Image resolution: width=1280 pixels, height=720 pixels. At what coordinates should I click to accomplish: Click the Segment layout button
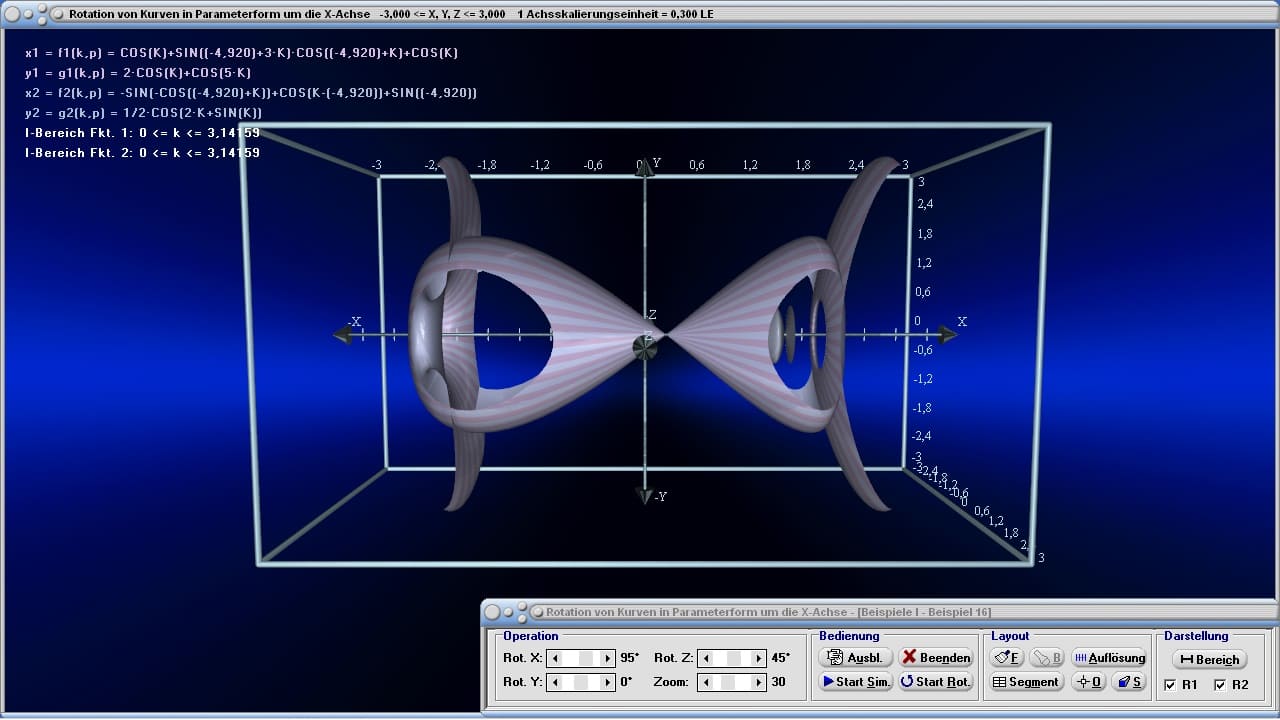pos(1025,682)
